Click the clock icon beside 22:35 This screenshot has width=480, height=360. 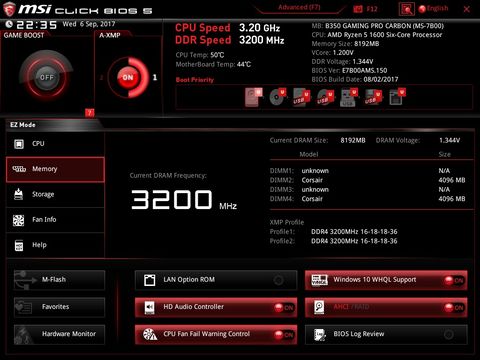[9, 24]
